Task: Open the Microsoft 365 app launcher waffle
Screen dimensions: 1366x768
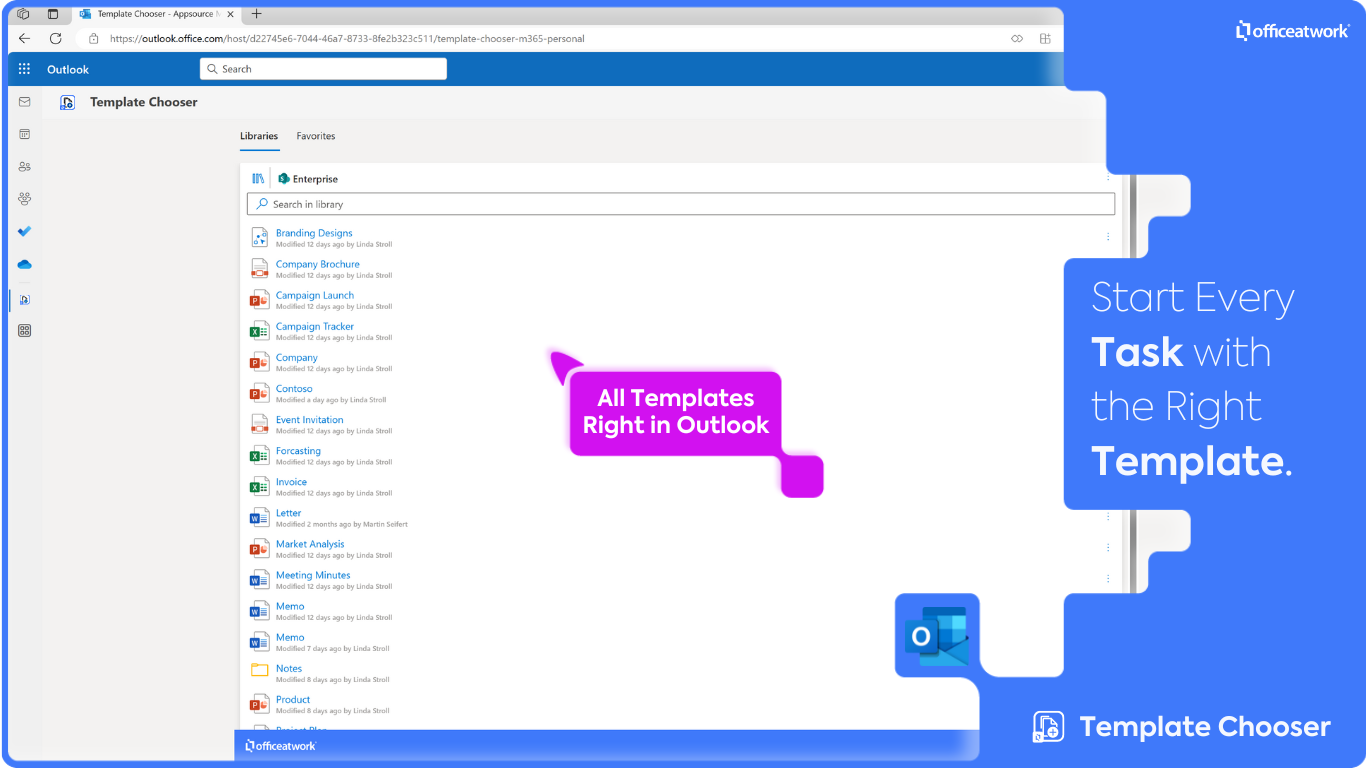Action: [x=24, y=69]
